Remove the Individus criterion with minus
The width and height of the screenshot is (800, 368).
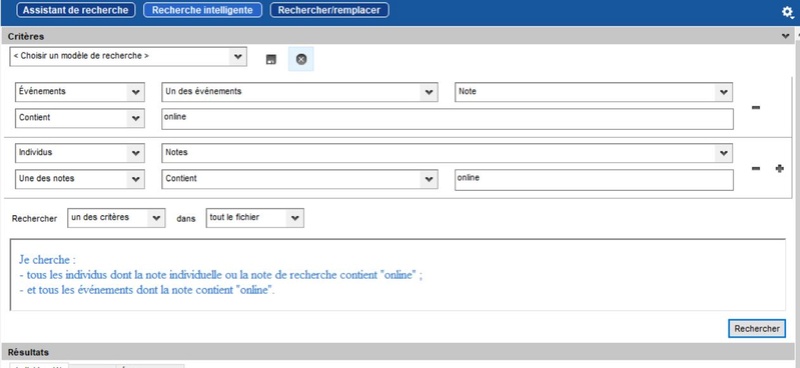coord(756,169)
